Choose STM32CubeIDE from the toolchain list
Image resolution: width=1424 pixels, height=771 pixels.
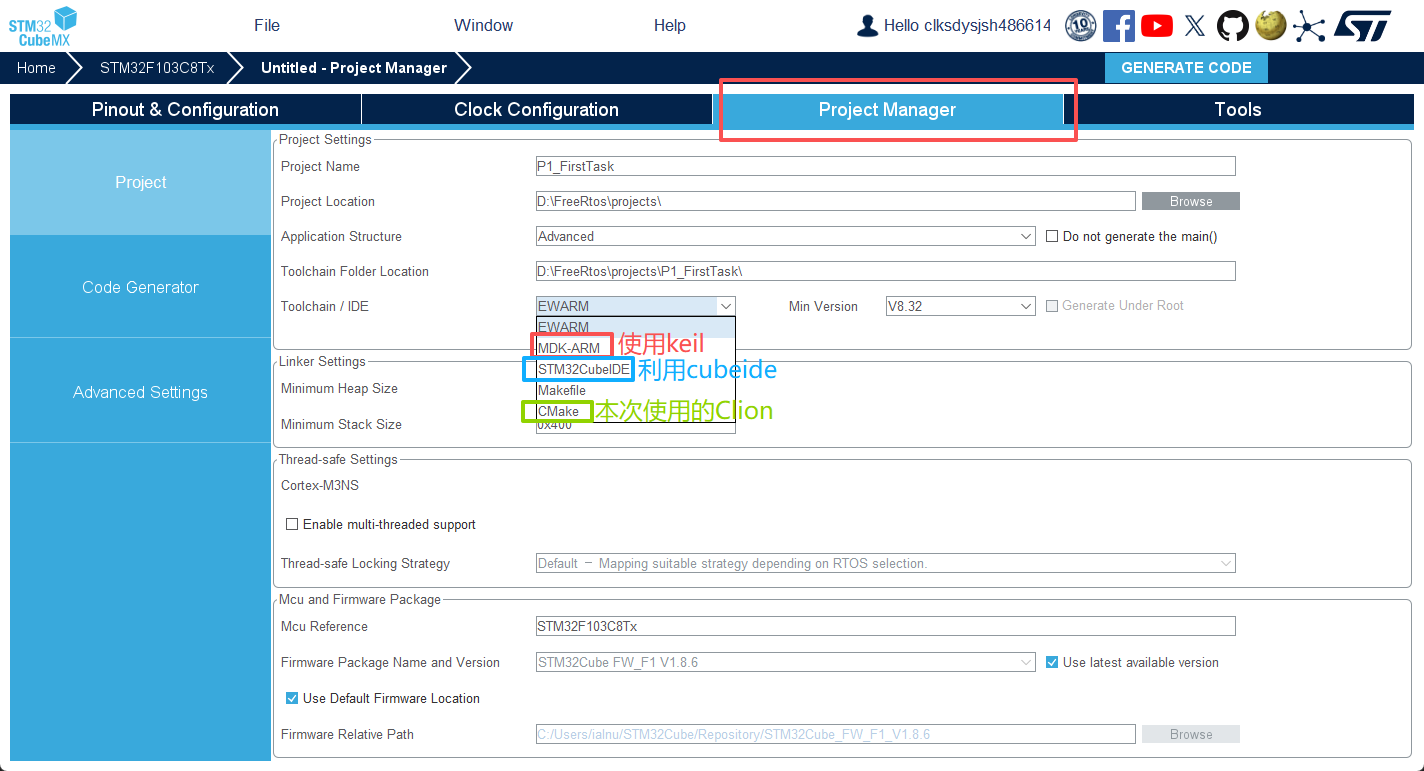636,369
